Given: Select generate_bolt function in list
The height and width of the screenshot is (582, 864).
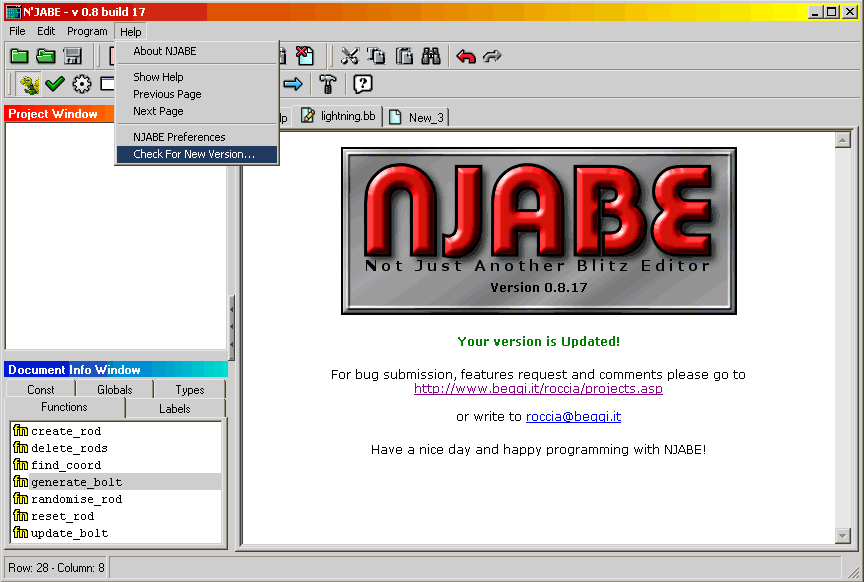Looking at the screenshot, I should tap(116, 482).
